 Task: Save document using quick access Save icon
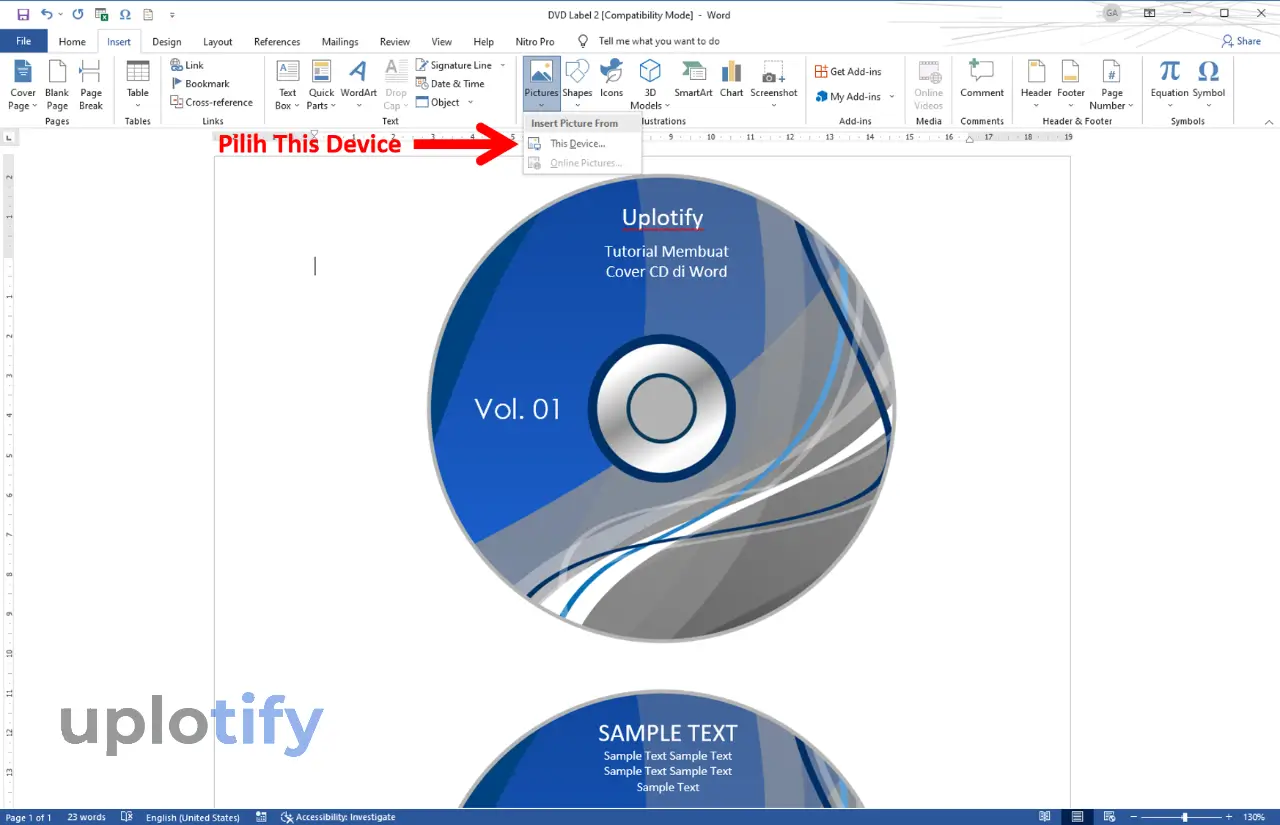click(24, 14)
